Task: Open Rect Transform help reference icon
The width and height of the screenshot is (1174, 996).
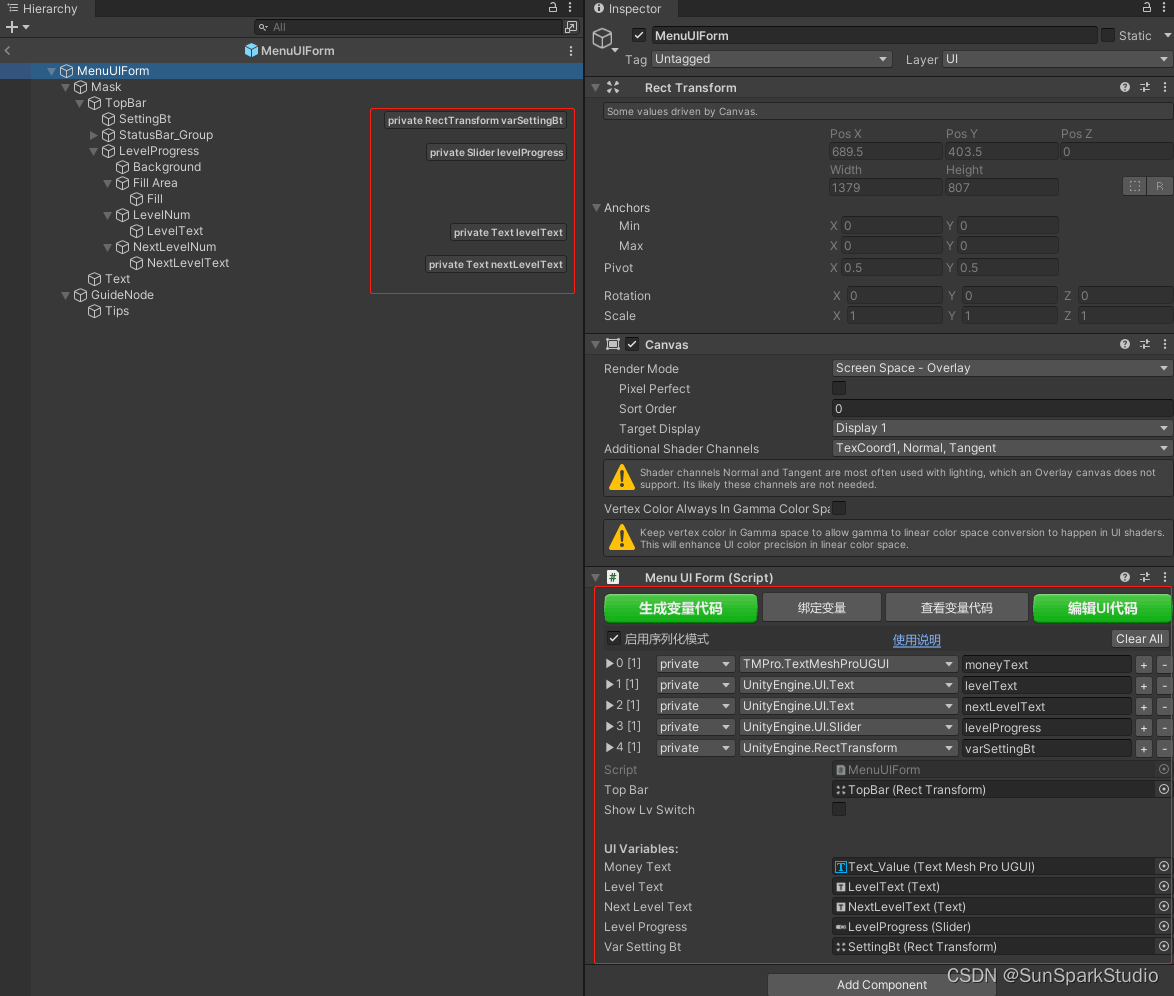Action: (x=1125, y=88)
